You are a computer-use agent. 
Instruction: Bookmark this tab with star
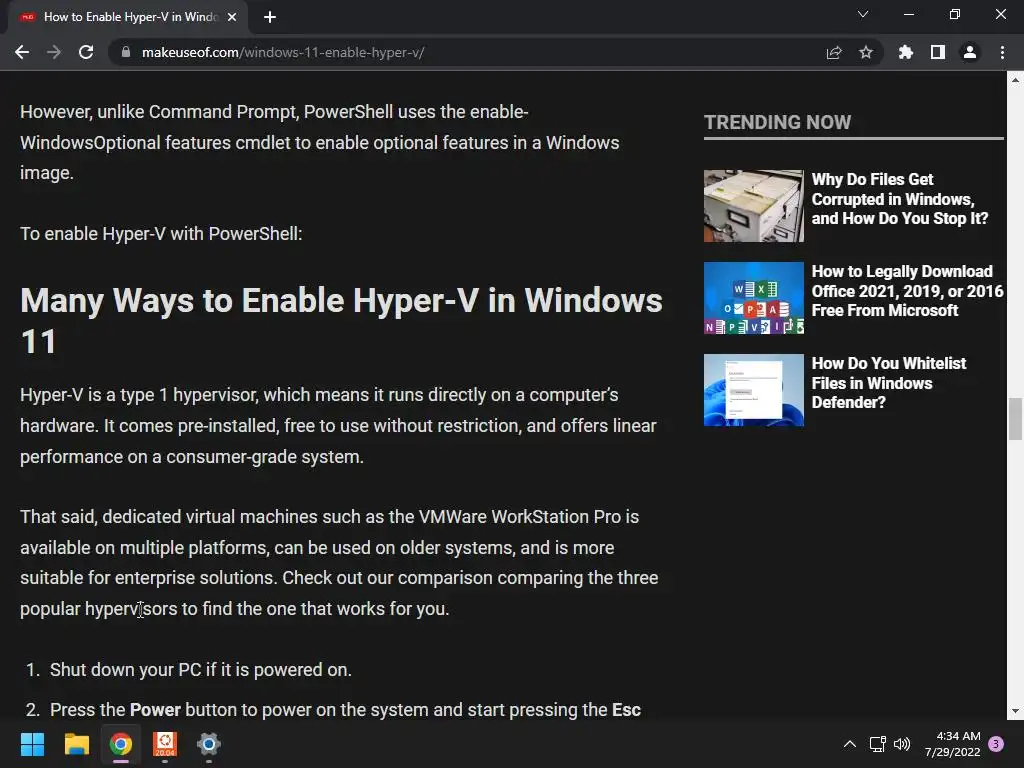(865, 52)
